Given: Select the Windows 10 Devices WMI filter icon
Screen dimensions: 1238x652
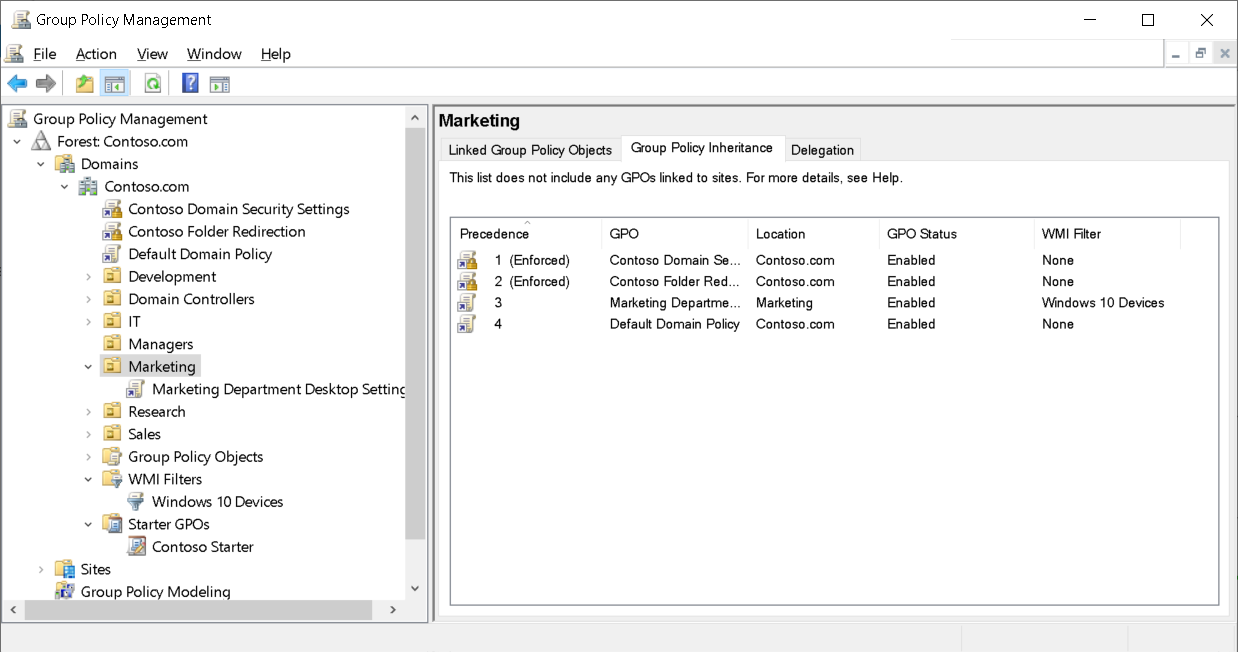Looking at the screenshot, I should click(135, 501).
